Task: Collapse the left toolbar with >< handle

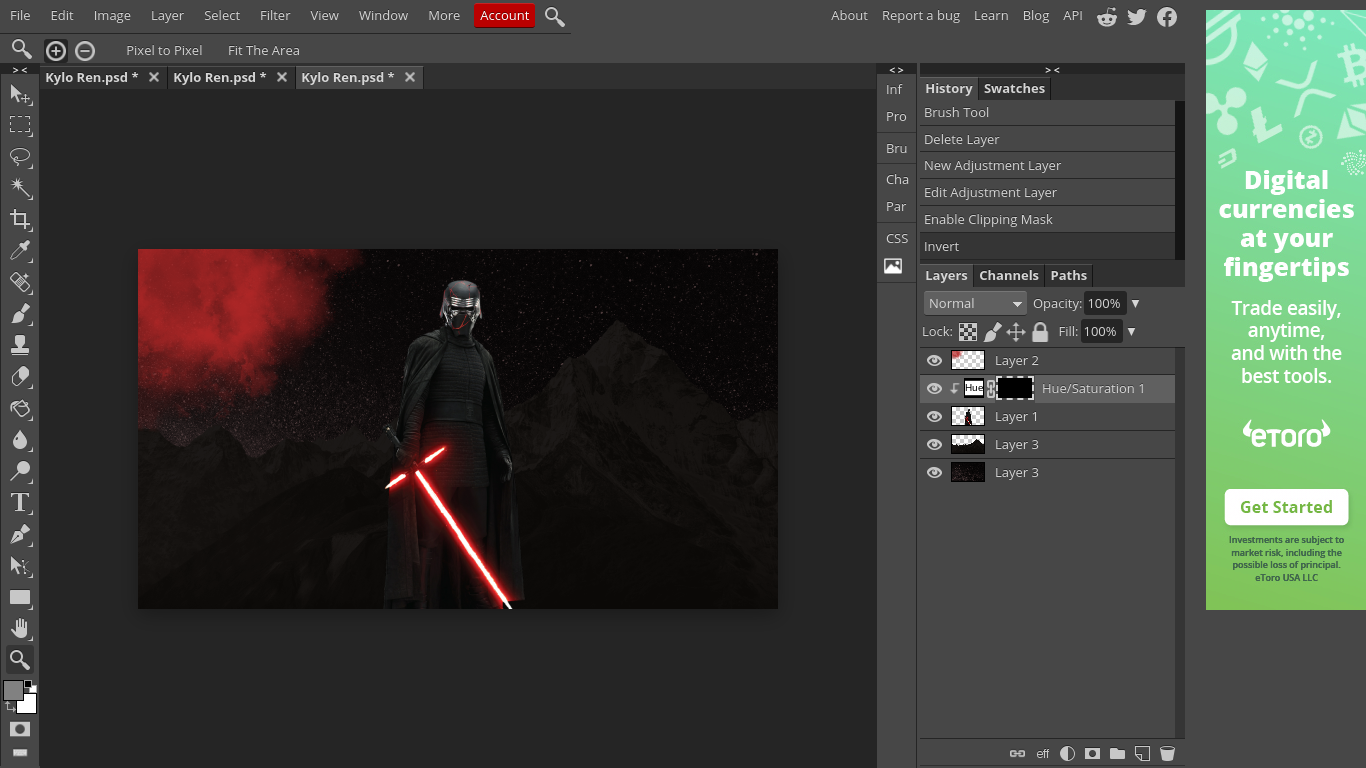Action: click(20, 70)
